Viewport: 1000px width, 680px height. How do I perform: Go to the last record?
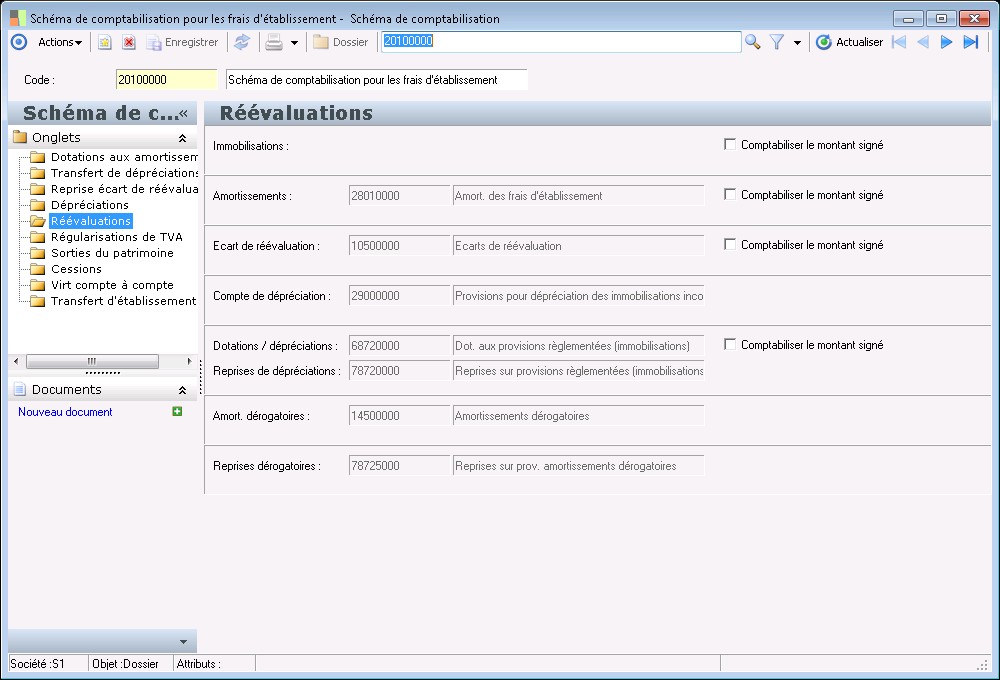pyautogui.click(x=970, y=42)
